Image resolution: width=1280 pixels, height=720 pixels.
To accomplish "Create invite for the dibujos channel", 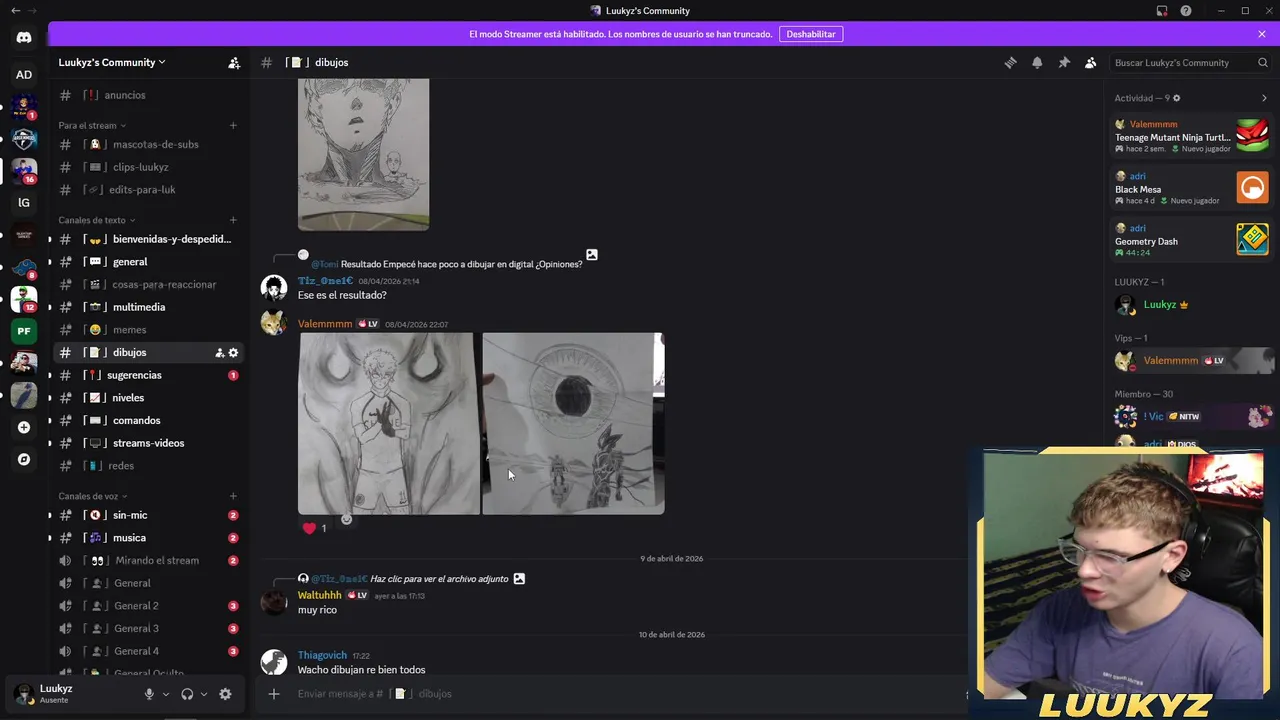I will pyautogui.click(x=220, y=352).
